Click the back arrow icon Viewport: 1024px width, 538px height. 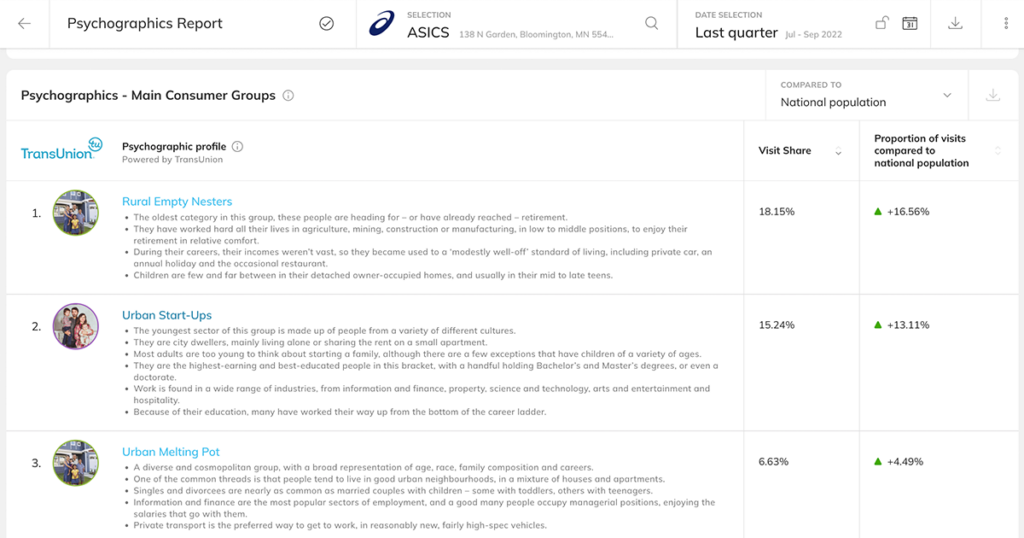pos(24,24)
